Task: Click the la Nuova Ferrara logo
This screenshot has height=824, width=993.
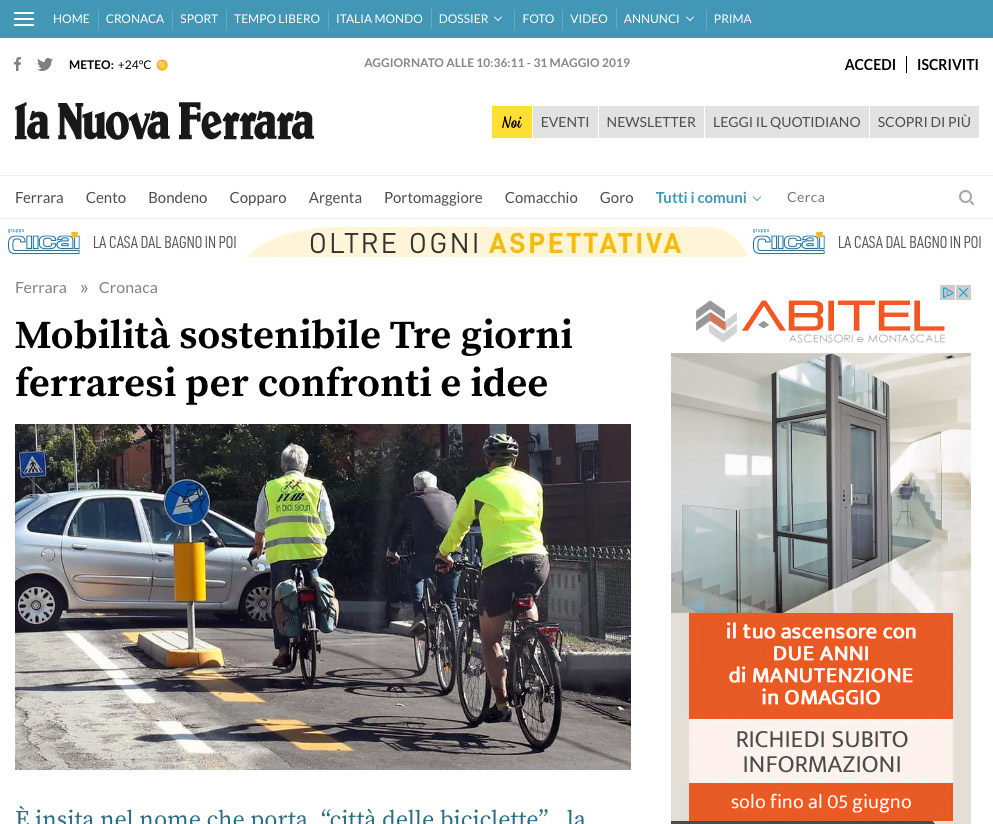Action: (165, 122)
